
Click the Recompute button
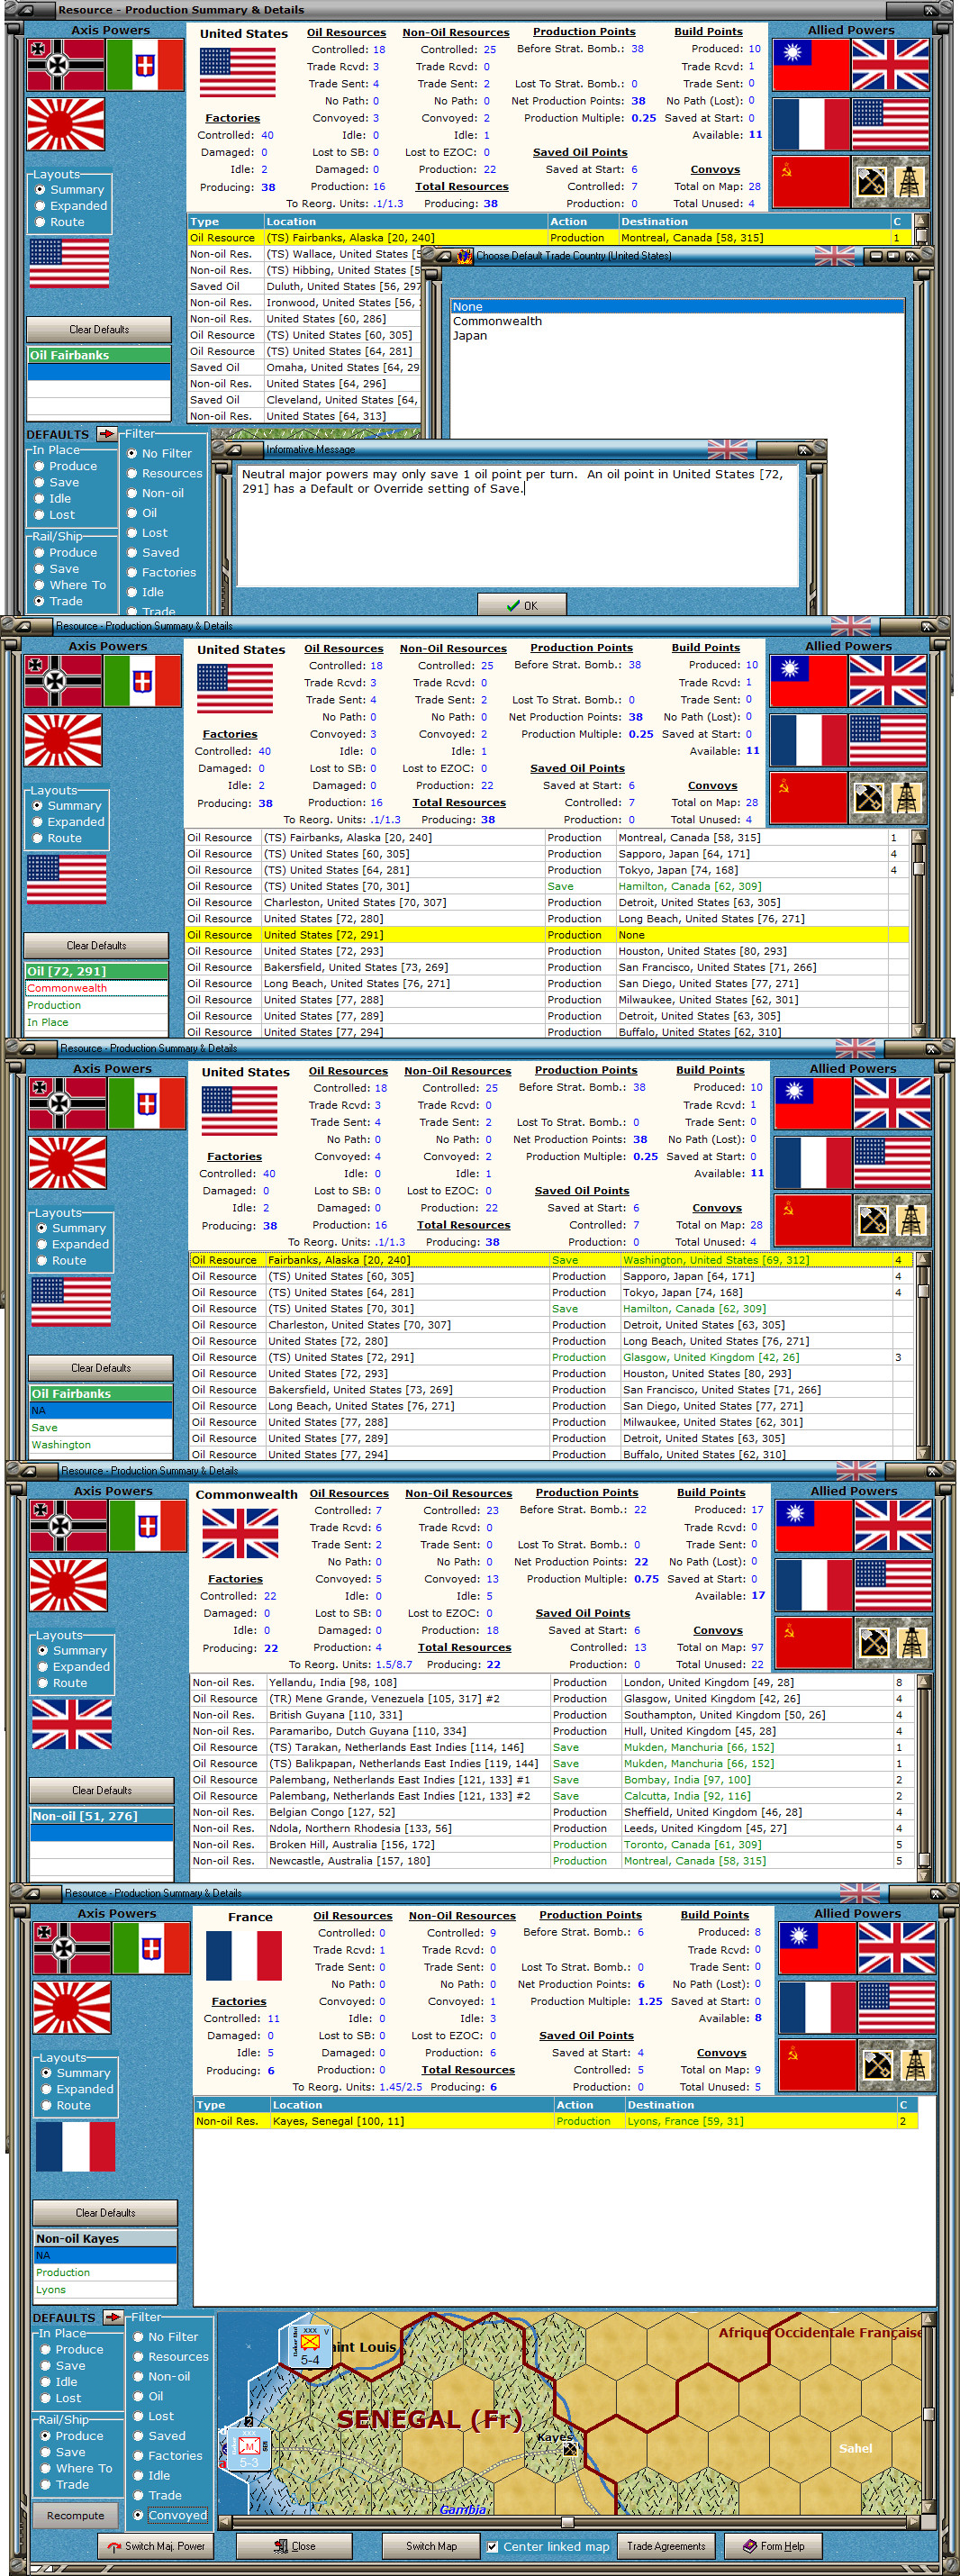[x=75, y=2515]
